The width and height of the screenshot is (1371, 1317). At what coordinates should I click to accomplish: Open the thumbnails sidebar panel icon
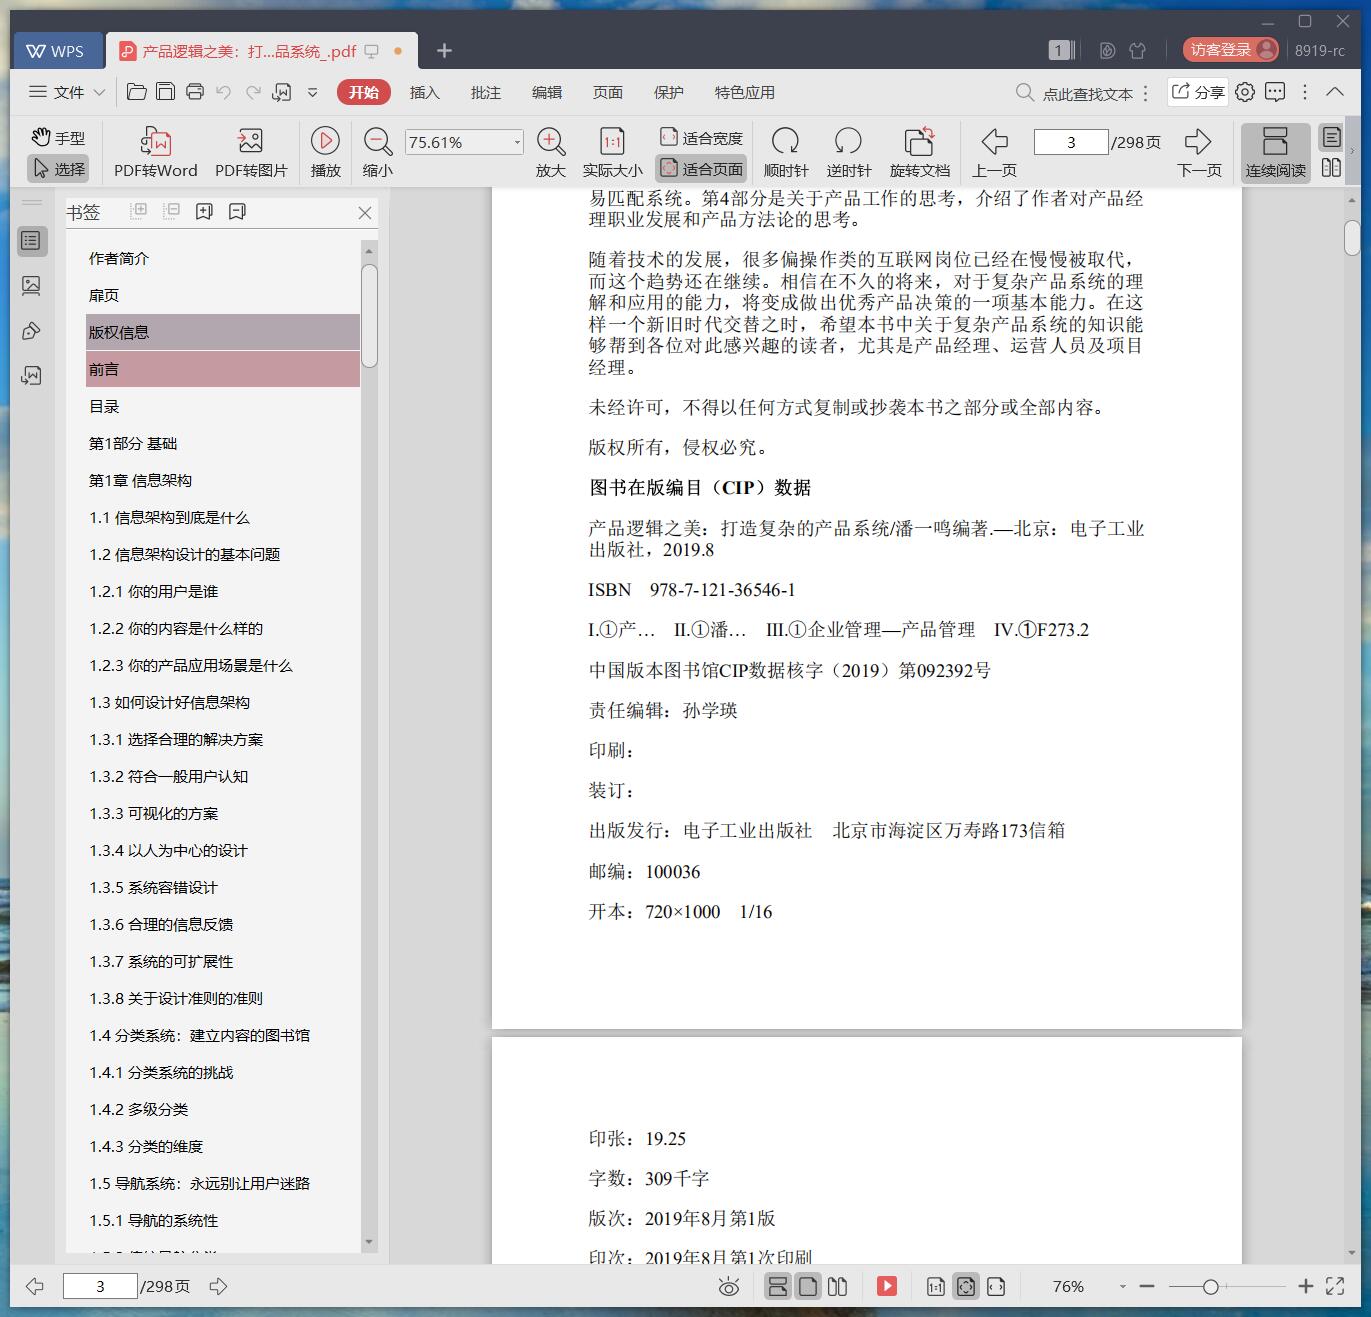coord(31,286)
